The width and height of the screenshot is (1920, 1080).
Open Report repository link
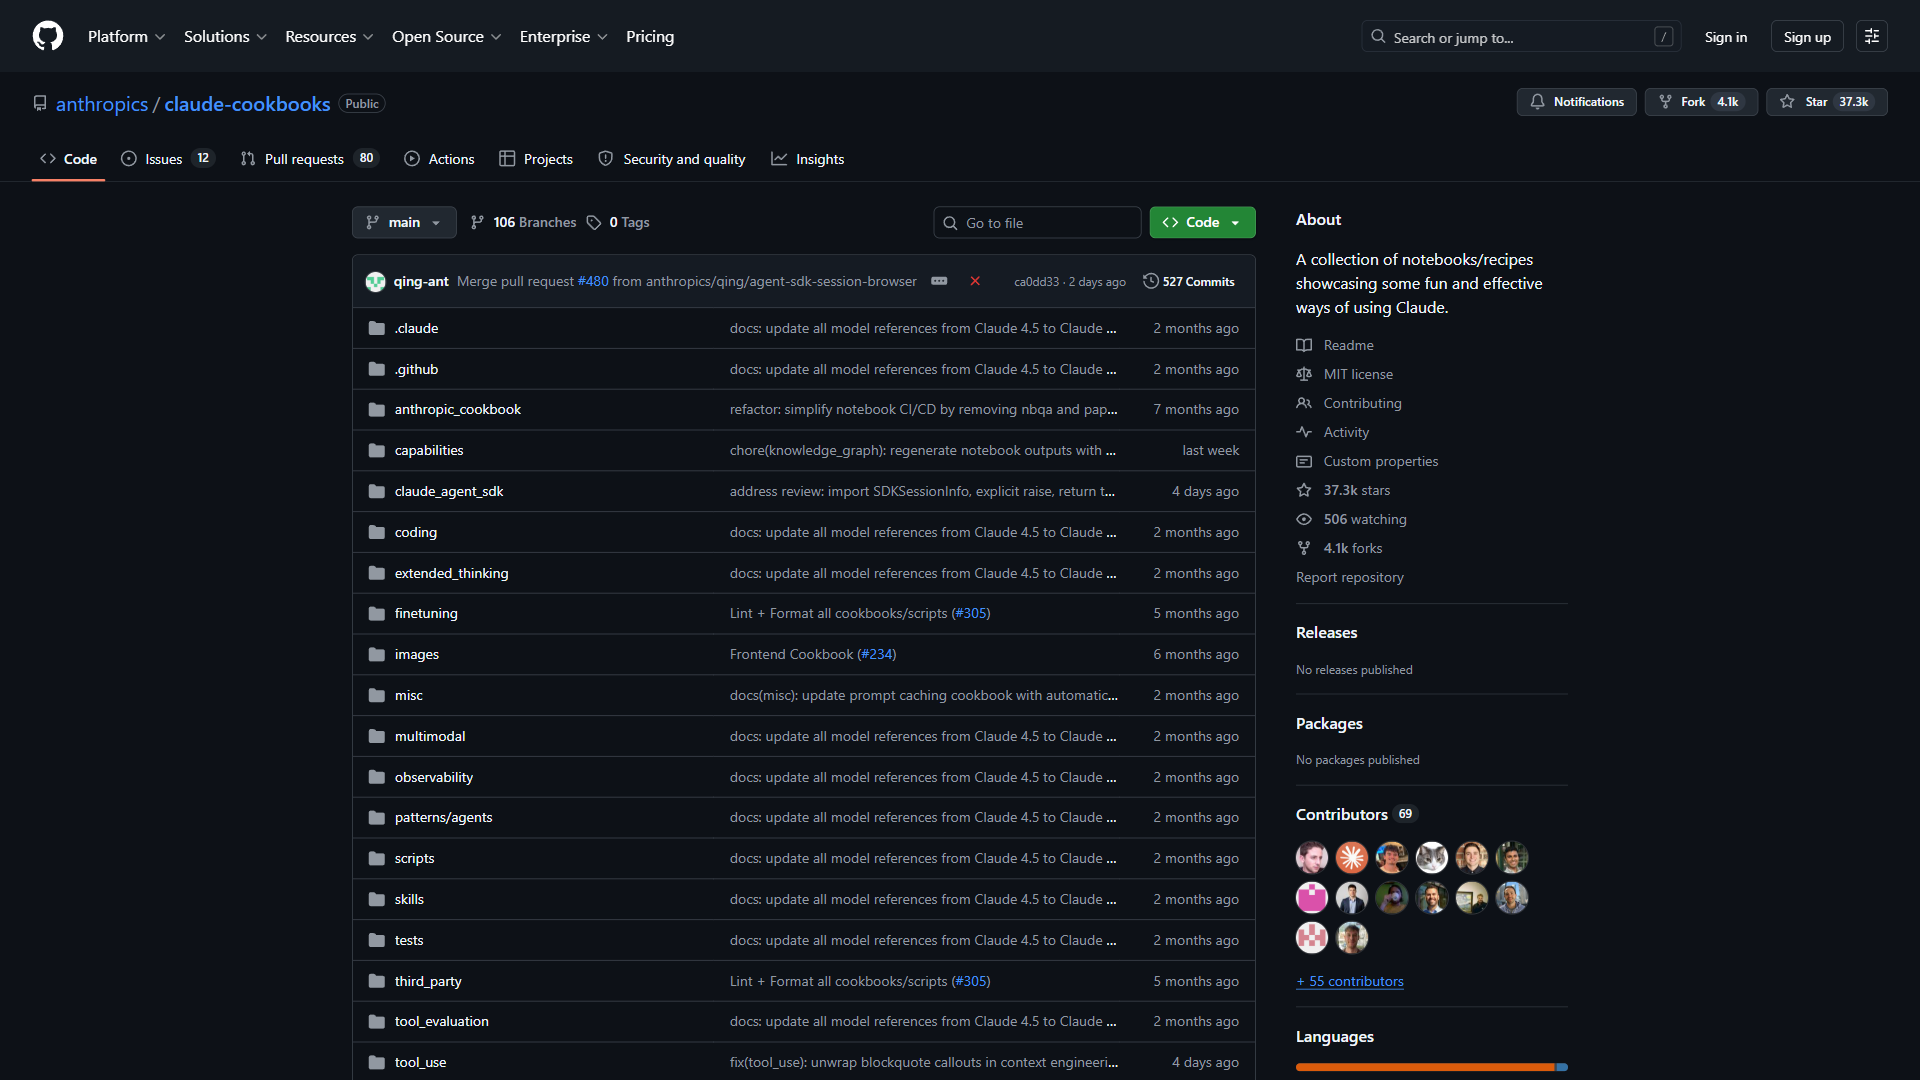(1350, 577)
